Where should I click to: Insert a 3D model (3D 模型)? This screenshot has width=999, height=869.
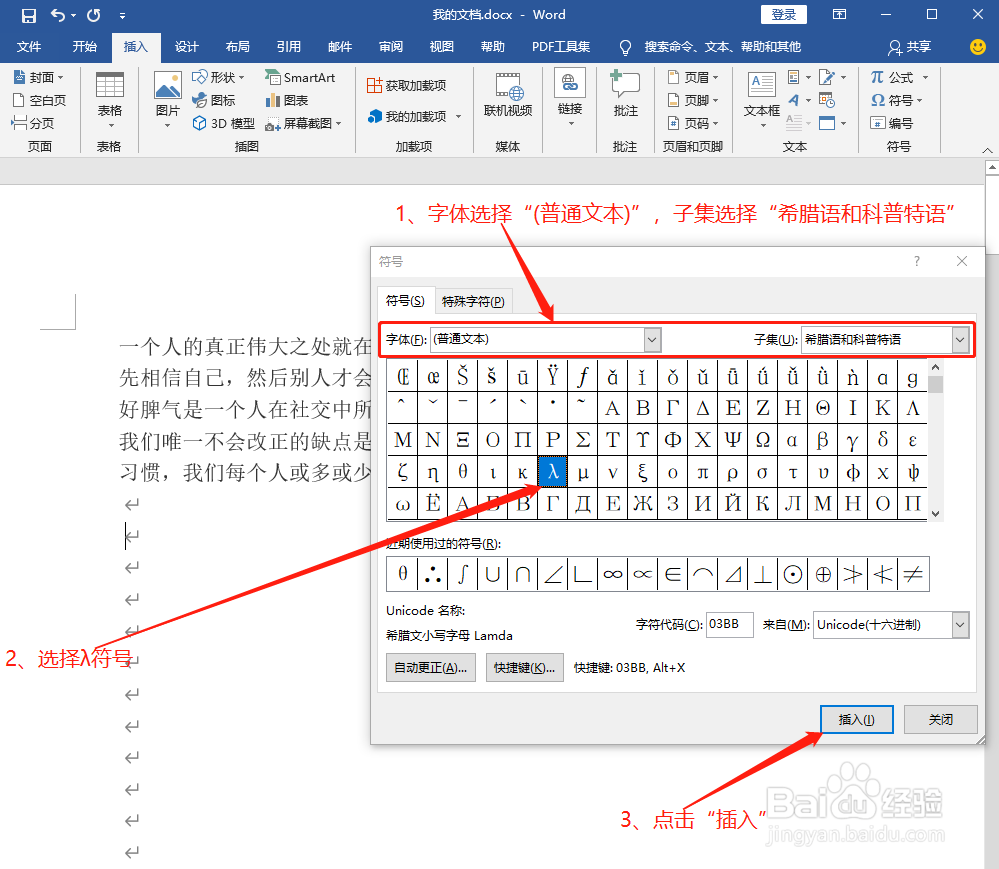(224, 123)
